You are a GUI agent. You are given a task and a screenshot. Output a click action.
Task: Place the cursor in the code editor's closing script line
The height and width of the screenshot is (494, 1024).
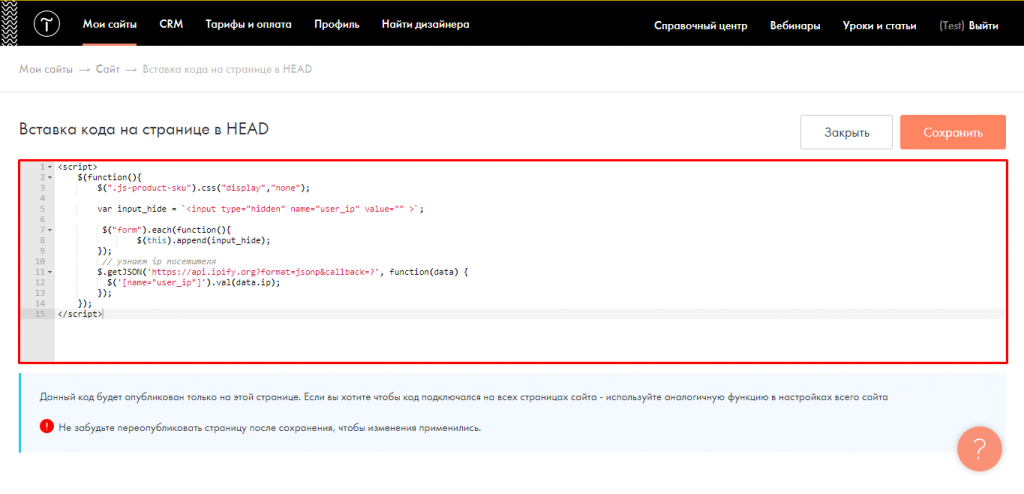point(530,314)
